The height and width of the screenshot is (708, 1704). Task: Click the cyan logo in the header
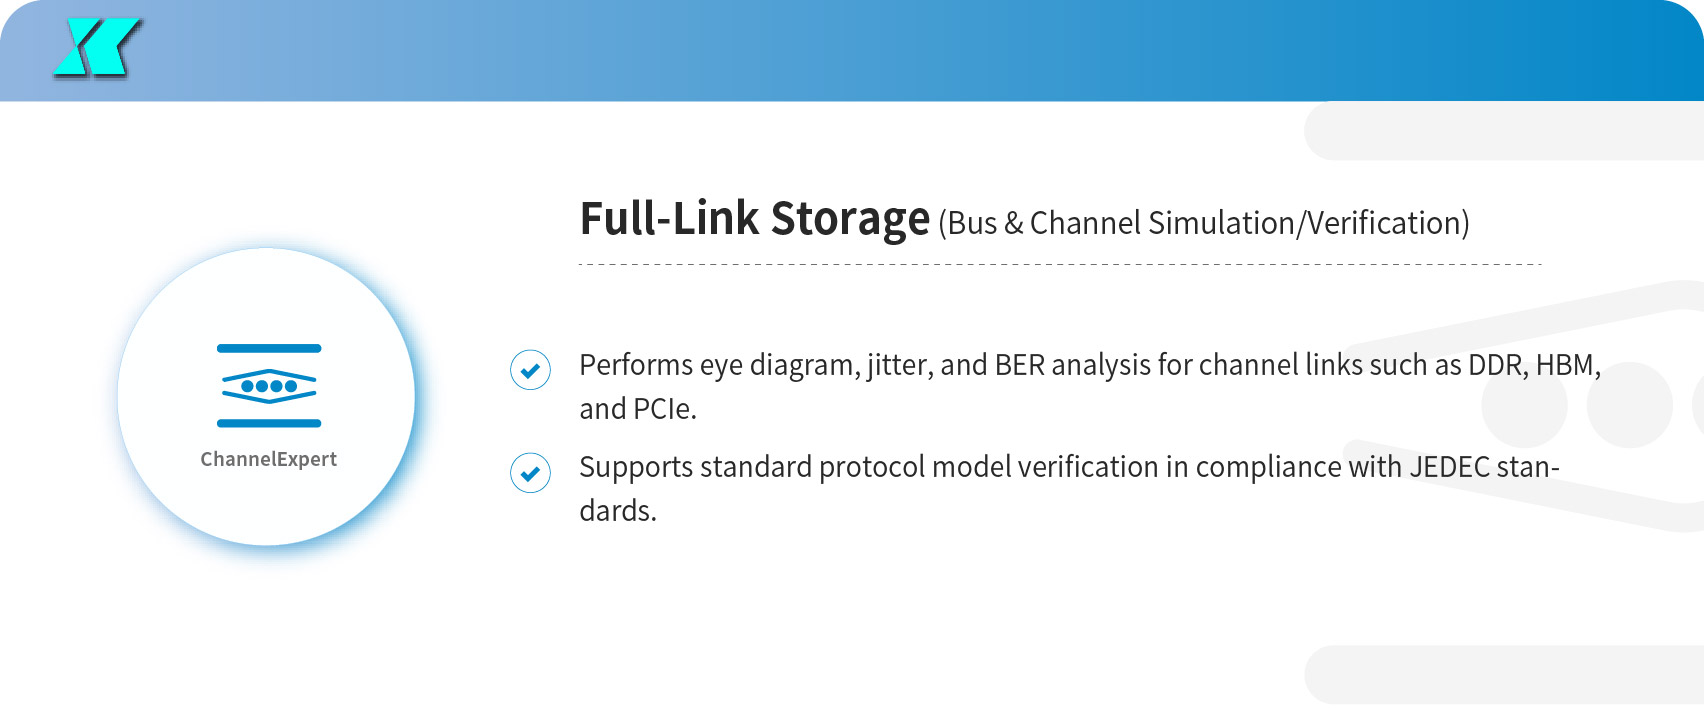tap(97, 47)
